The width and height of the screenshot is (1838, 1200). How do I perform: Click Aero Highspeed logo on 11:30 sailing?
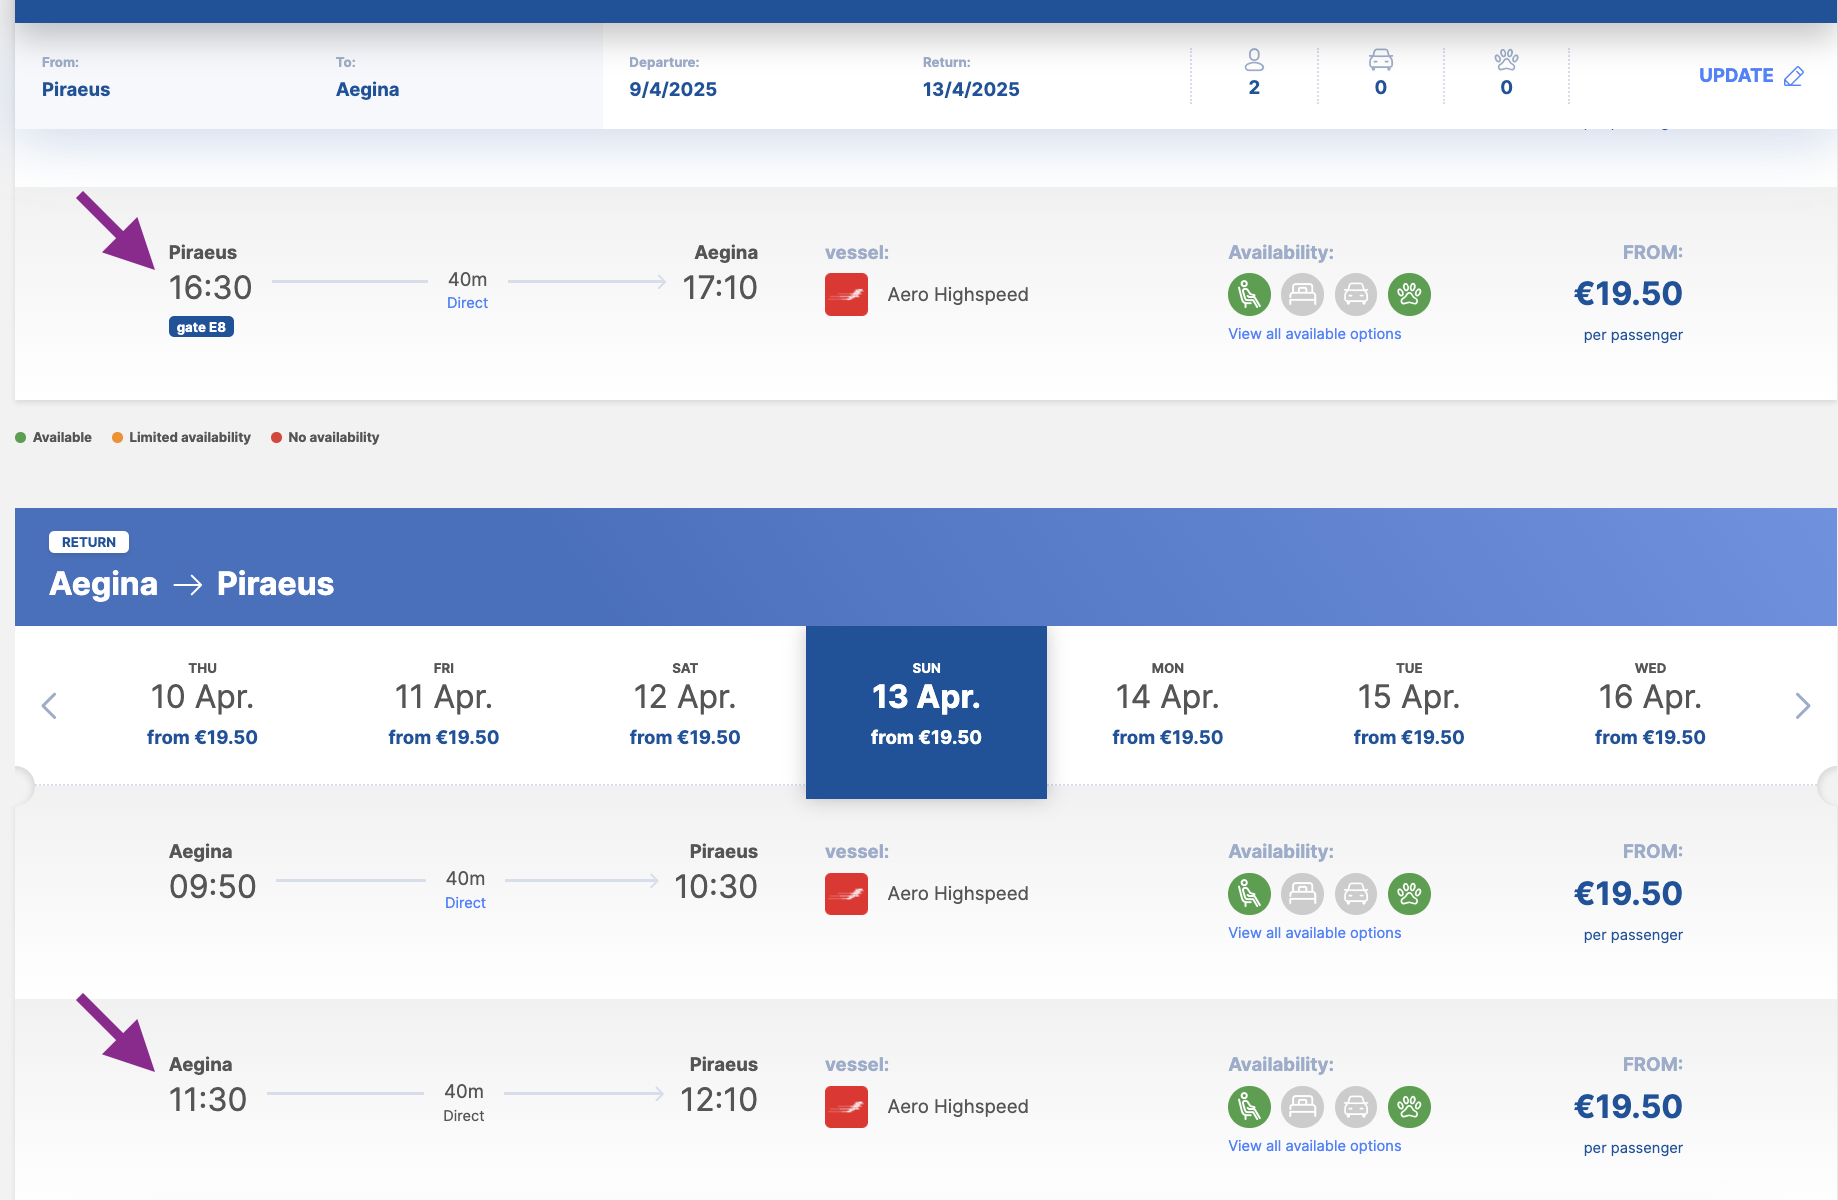(x=846, y=1107)
